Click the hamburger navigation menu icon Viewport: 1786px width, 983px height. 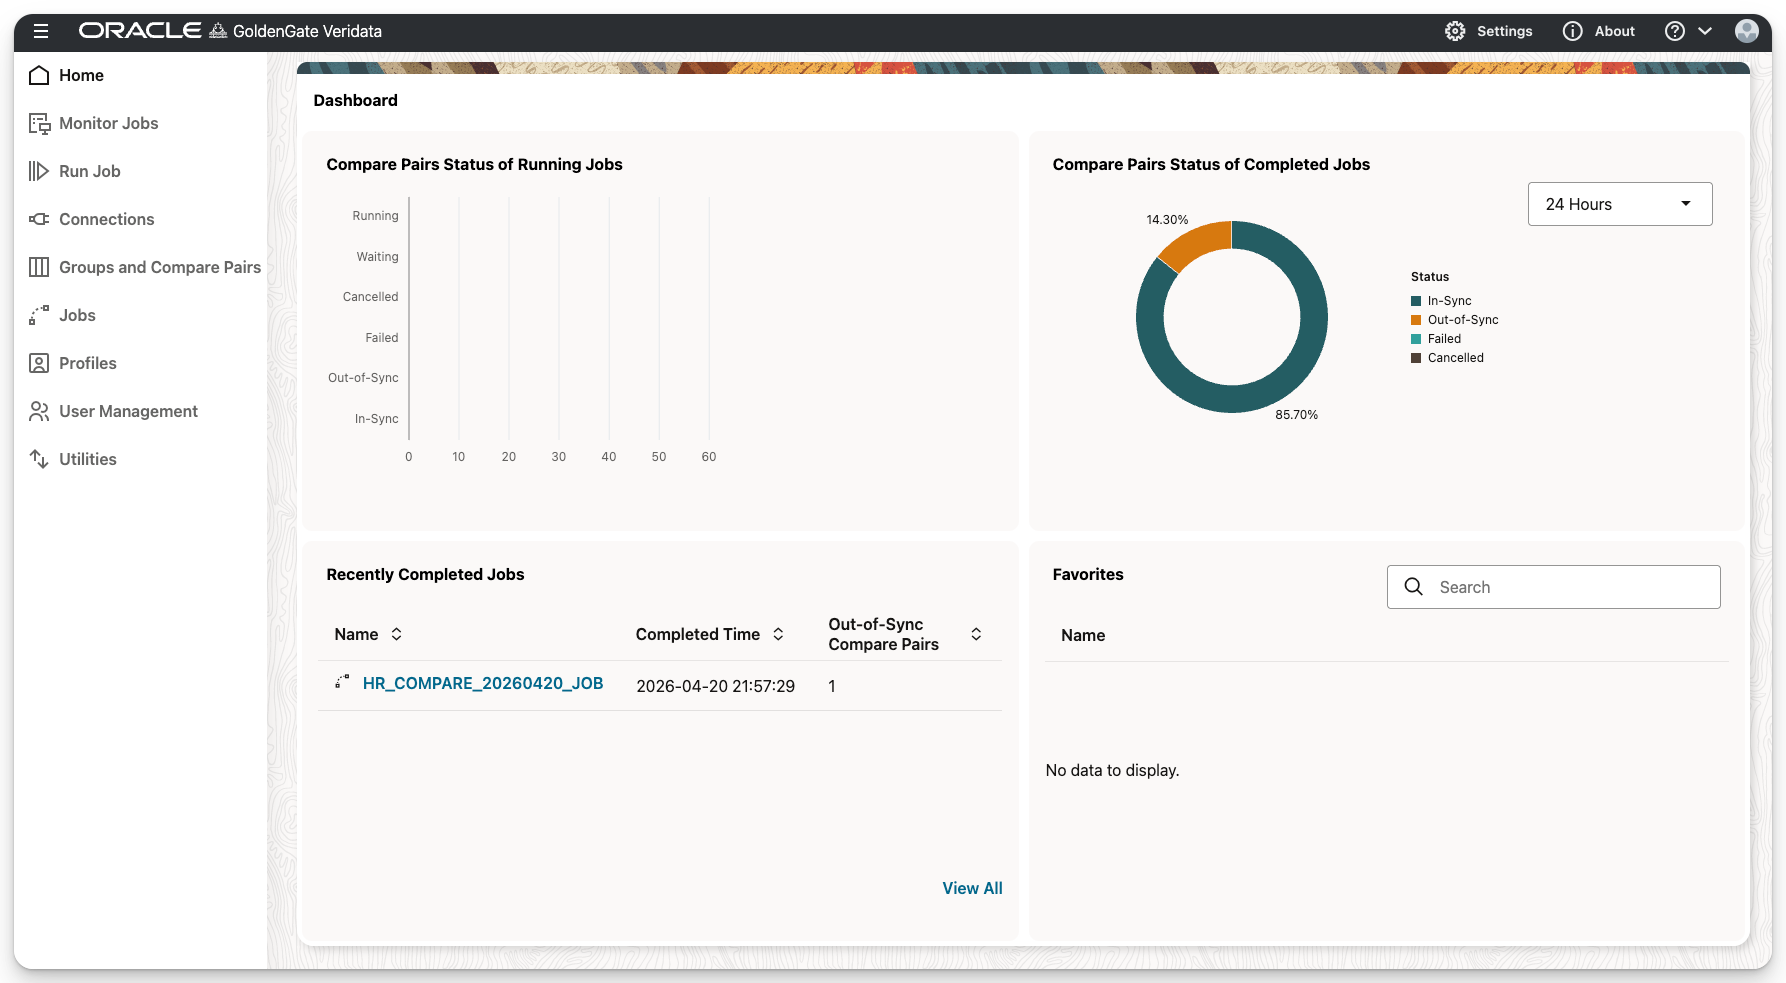[x=41, y=31]
